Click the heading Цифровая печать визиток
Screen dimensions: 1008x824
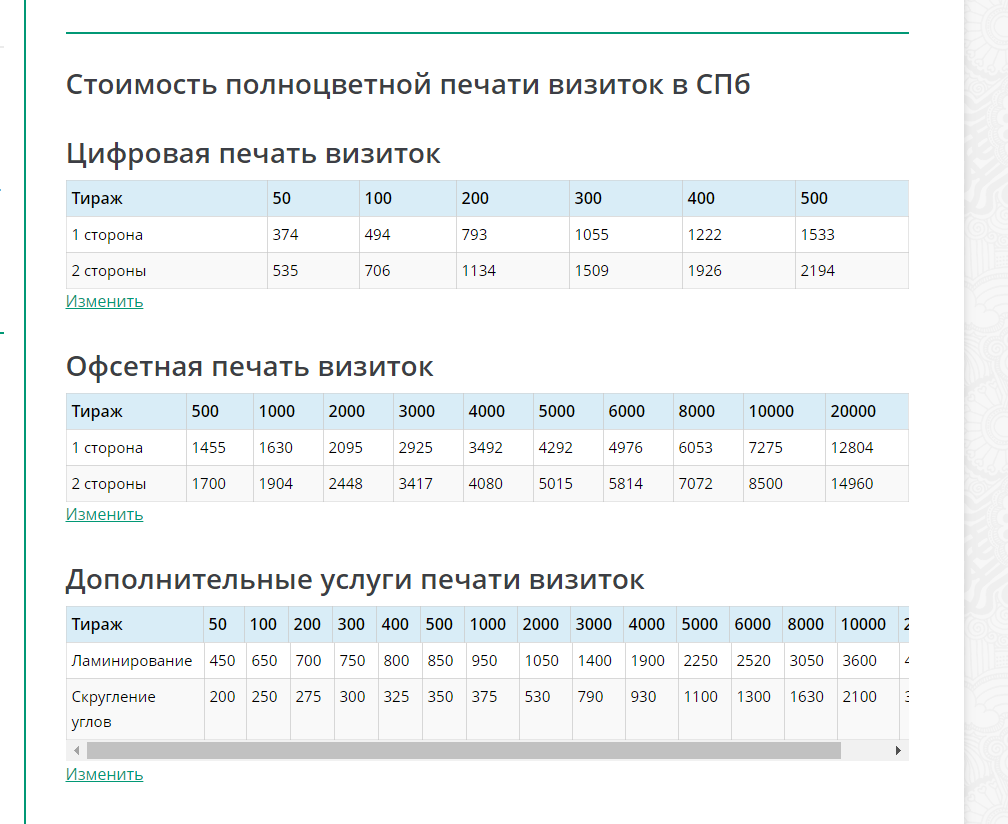click(253, 154)
